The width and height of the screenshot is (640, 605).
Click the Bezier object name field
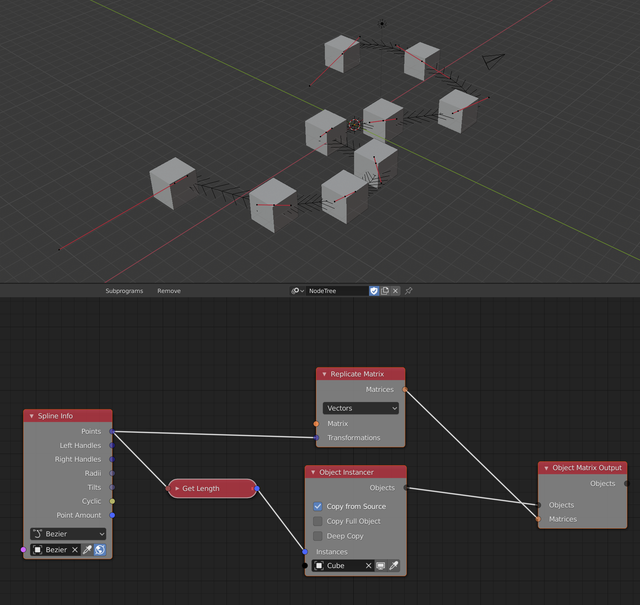(56, 550)
